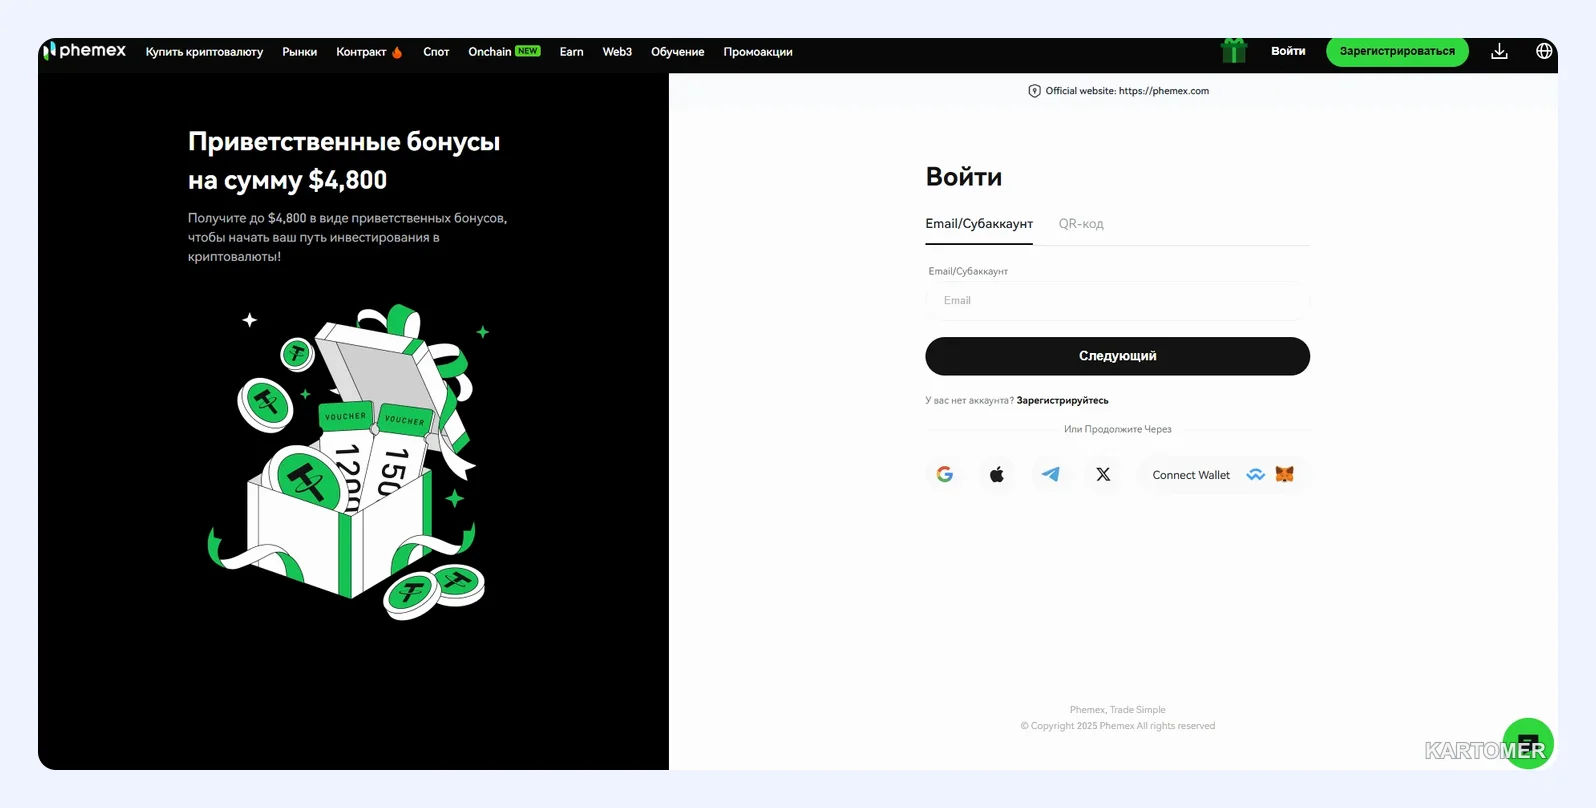Open the Earn menu item
1596x808 pixels.
click(572, 52)
